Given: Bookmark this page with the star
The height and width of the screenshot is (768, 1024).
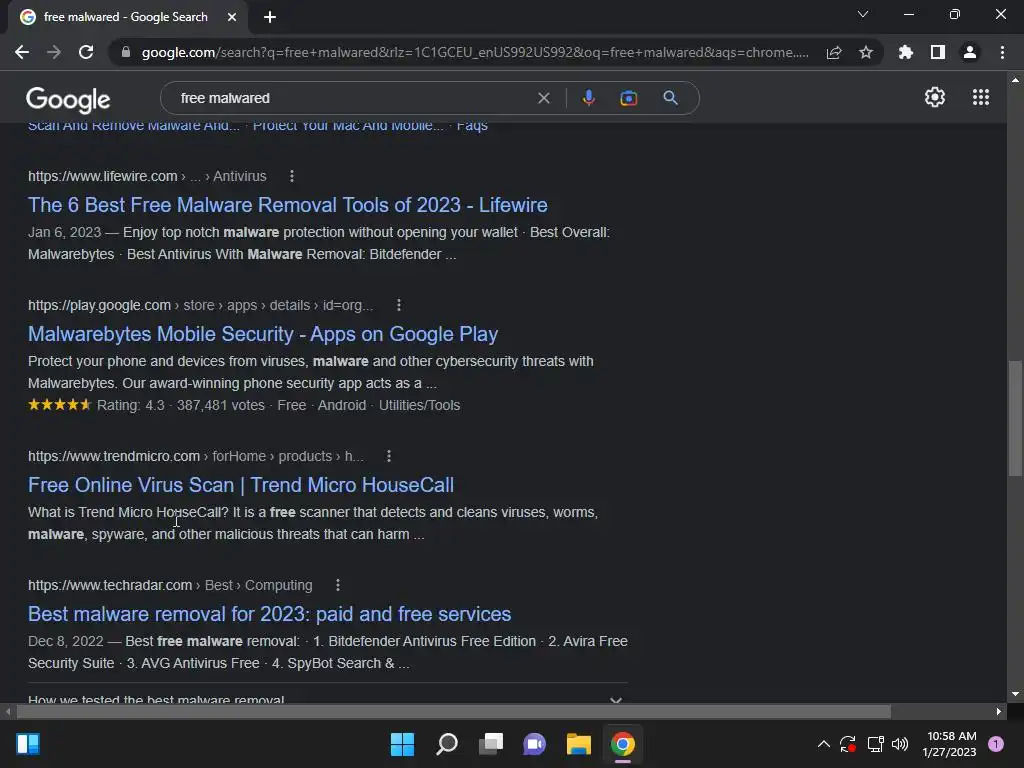Looking at the screenshot, I should click(866, 52).
